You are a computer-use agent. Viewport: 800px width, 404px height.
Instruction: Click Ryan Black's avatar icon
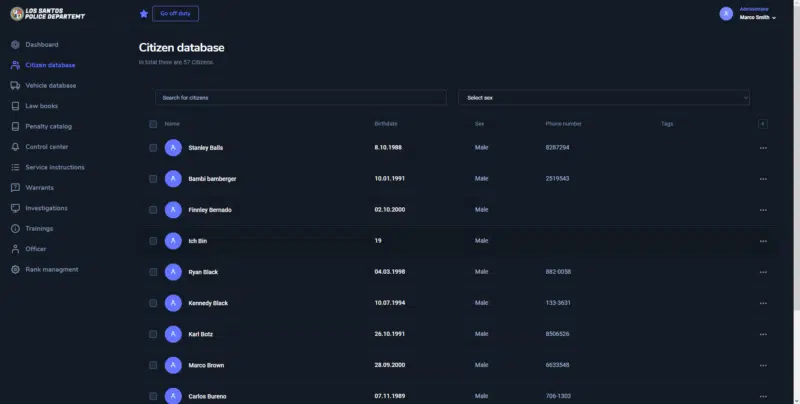tap(173, 272)
